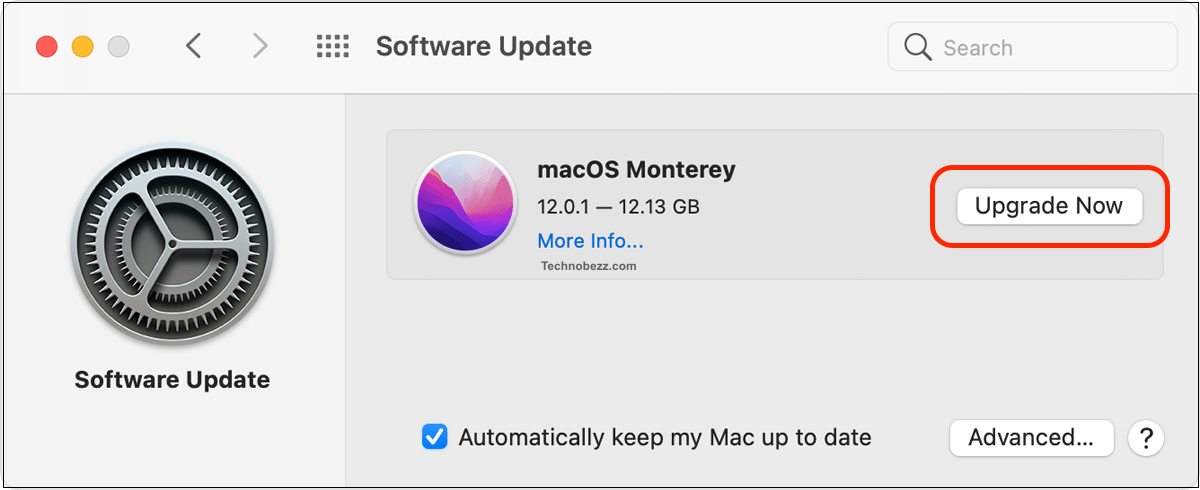Go forward with the right chevron arrow
This screenshot has height=490, width=1200.
click(x=260, y=46)
